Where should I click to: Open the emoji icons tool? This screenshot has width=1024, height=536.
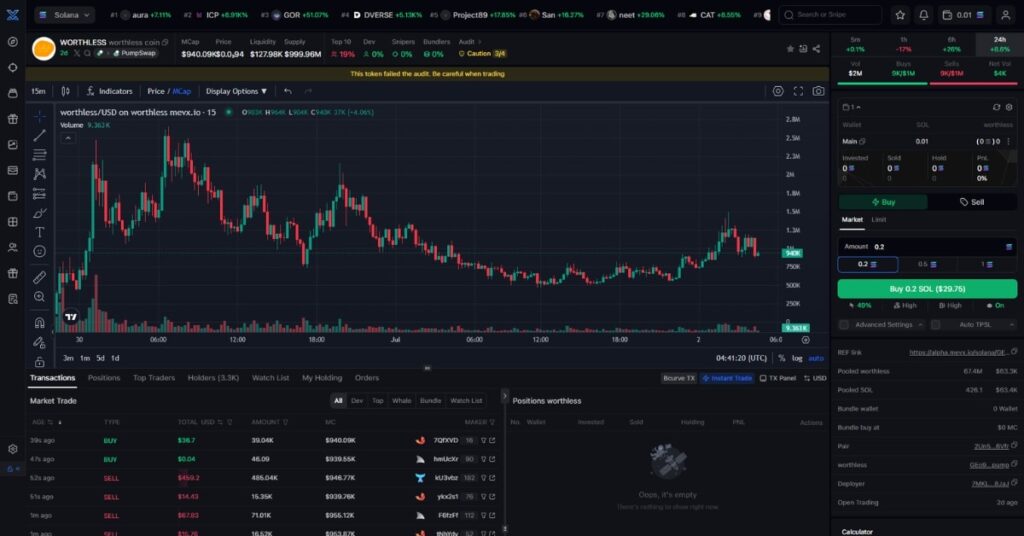click(x=39, y=251)
